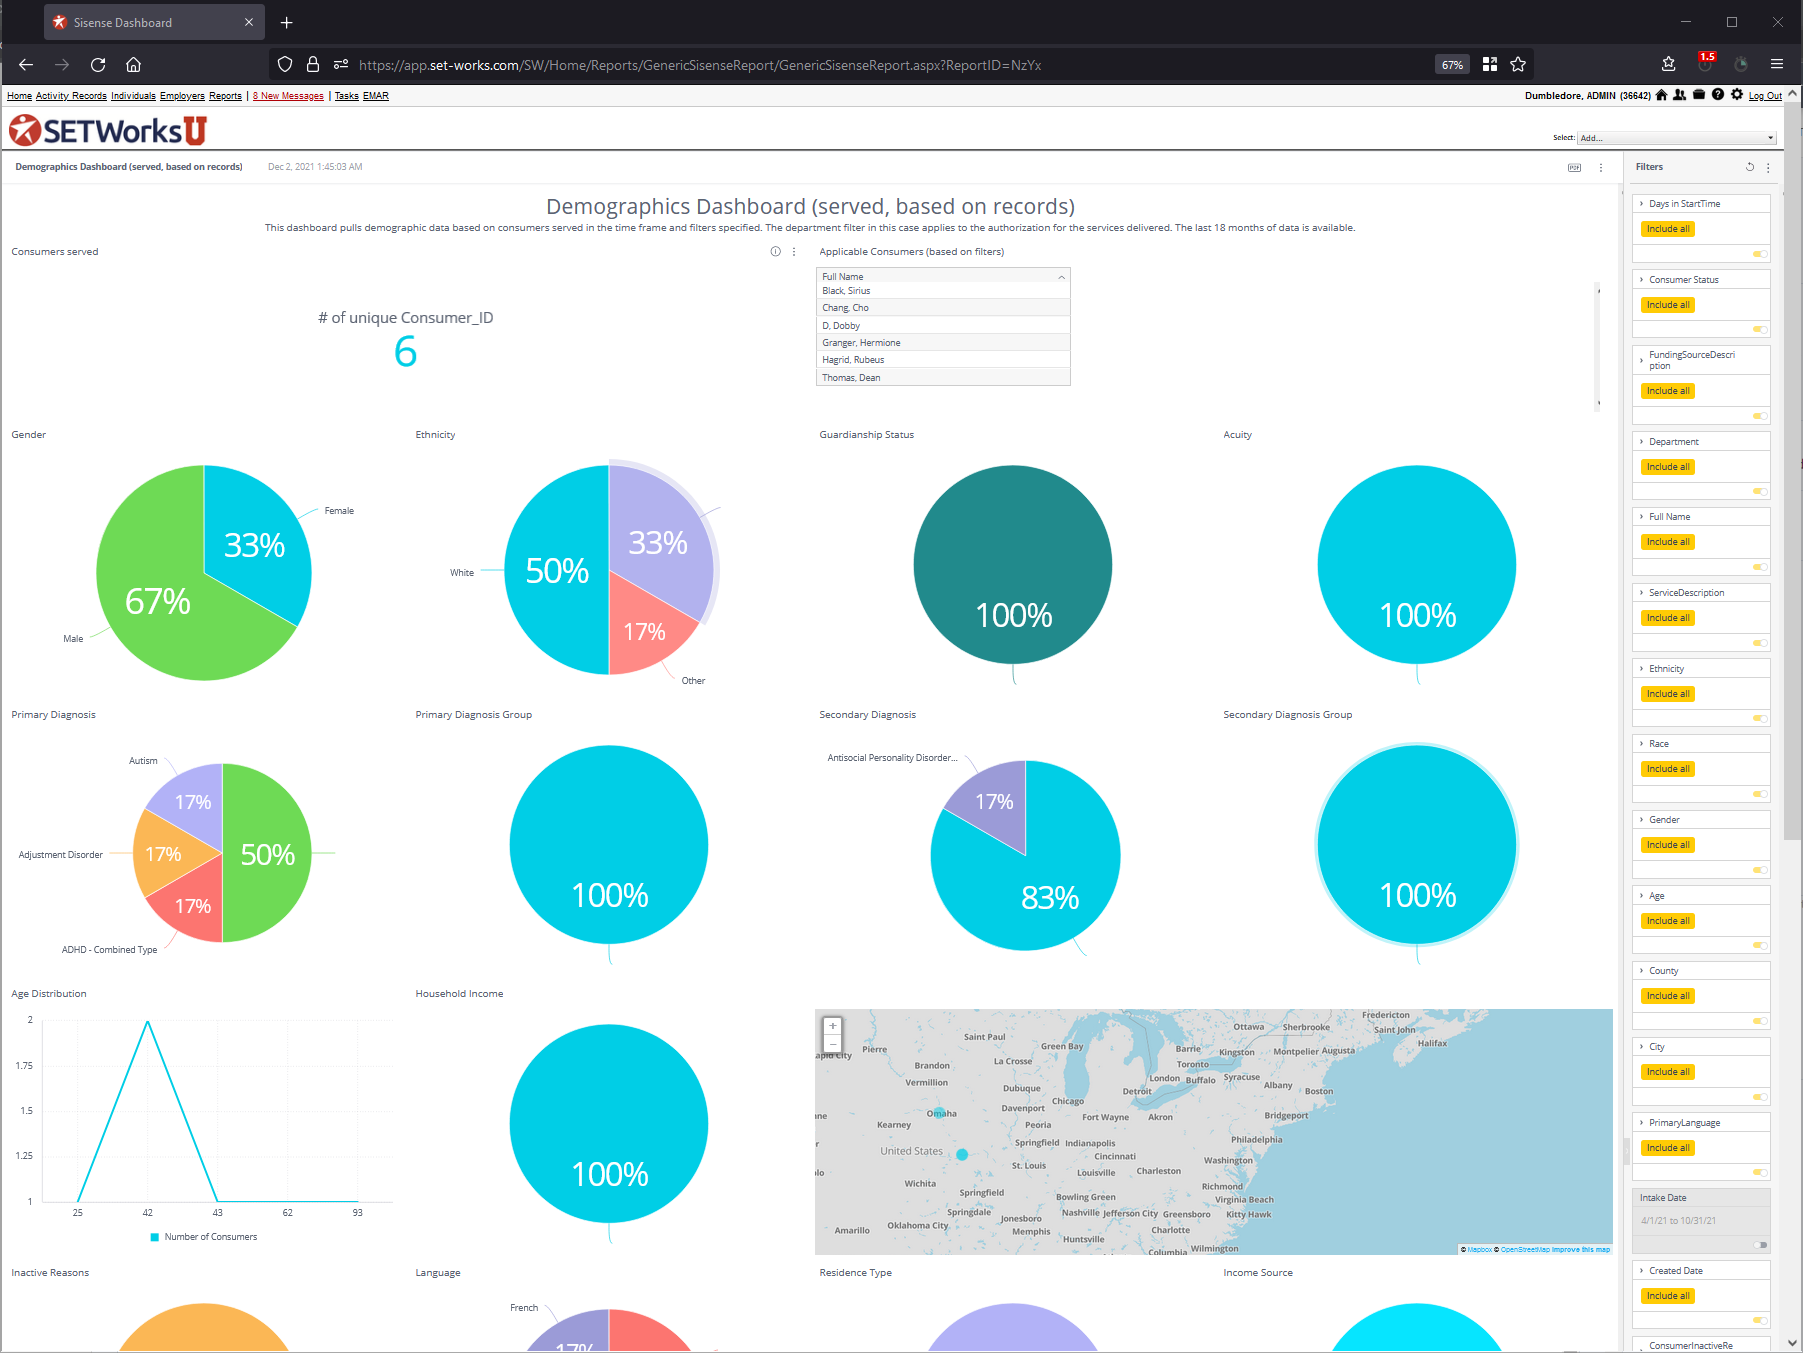Open the settings gear in SETWorks header

pos(1737,95)
